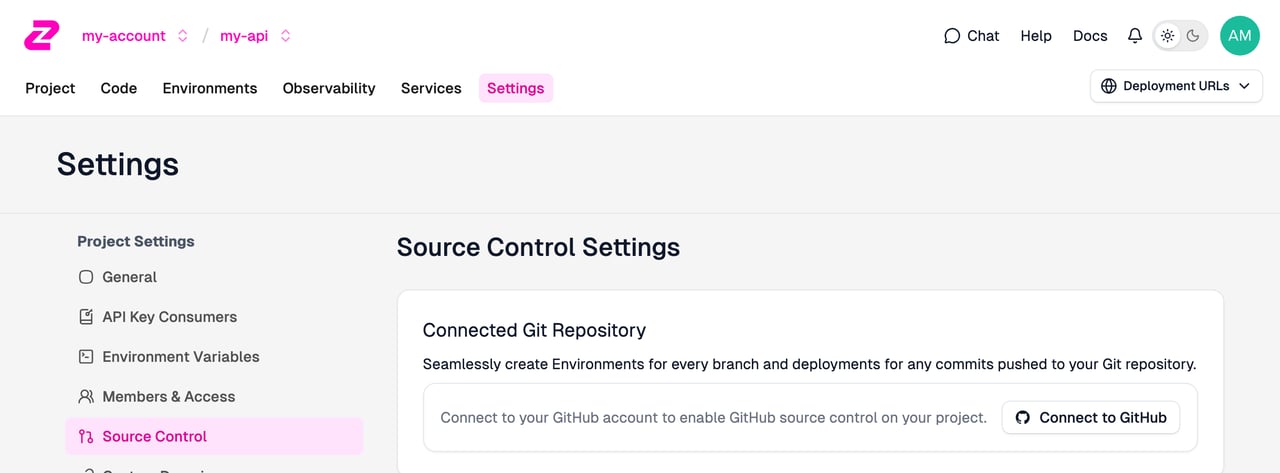Select the my-api breadcrumb link
This screenshot has width=1280, height=473.
point(244,36)
